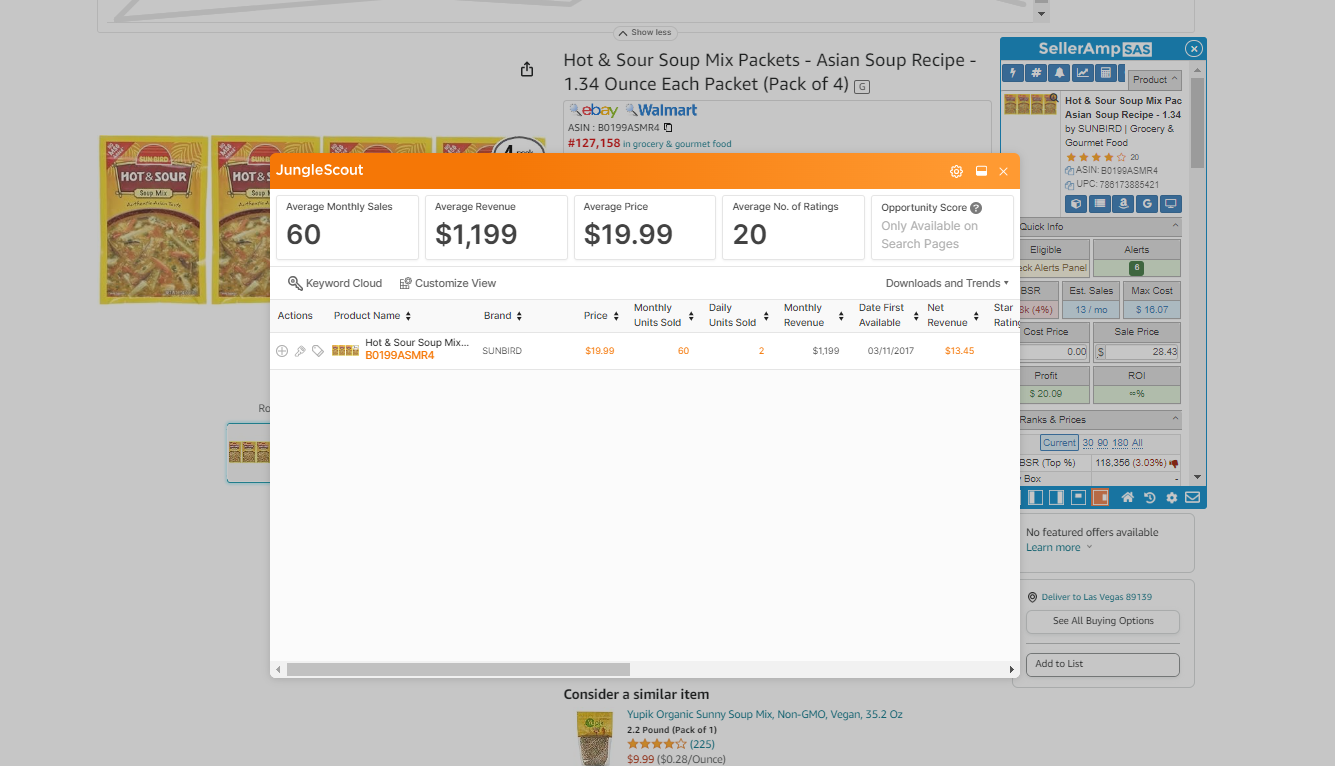Click SellerAmp lightning bolt quick info icon
Image resolution: width=1335 pixels, height=766 pixels.
[1013, 73]
